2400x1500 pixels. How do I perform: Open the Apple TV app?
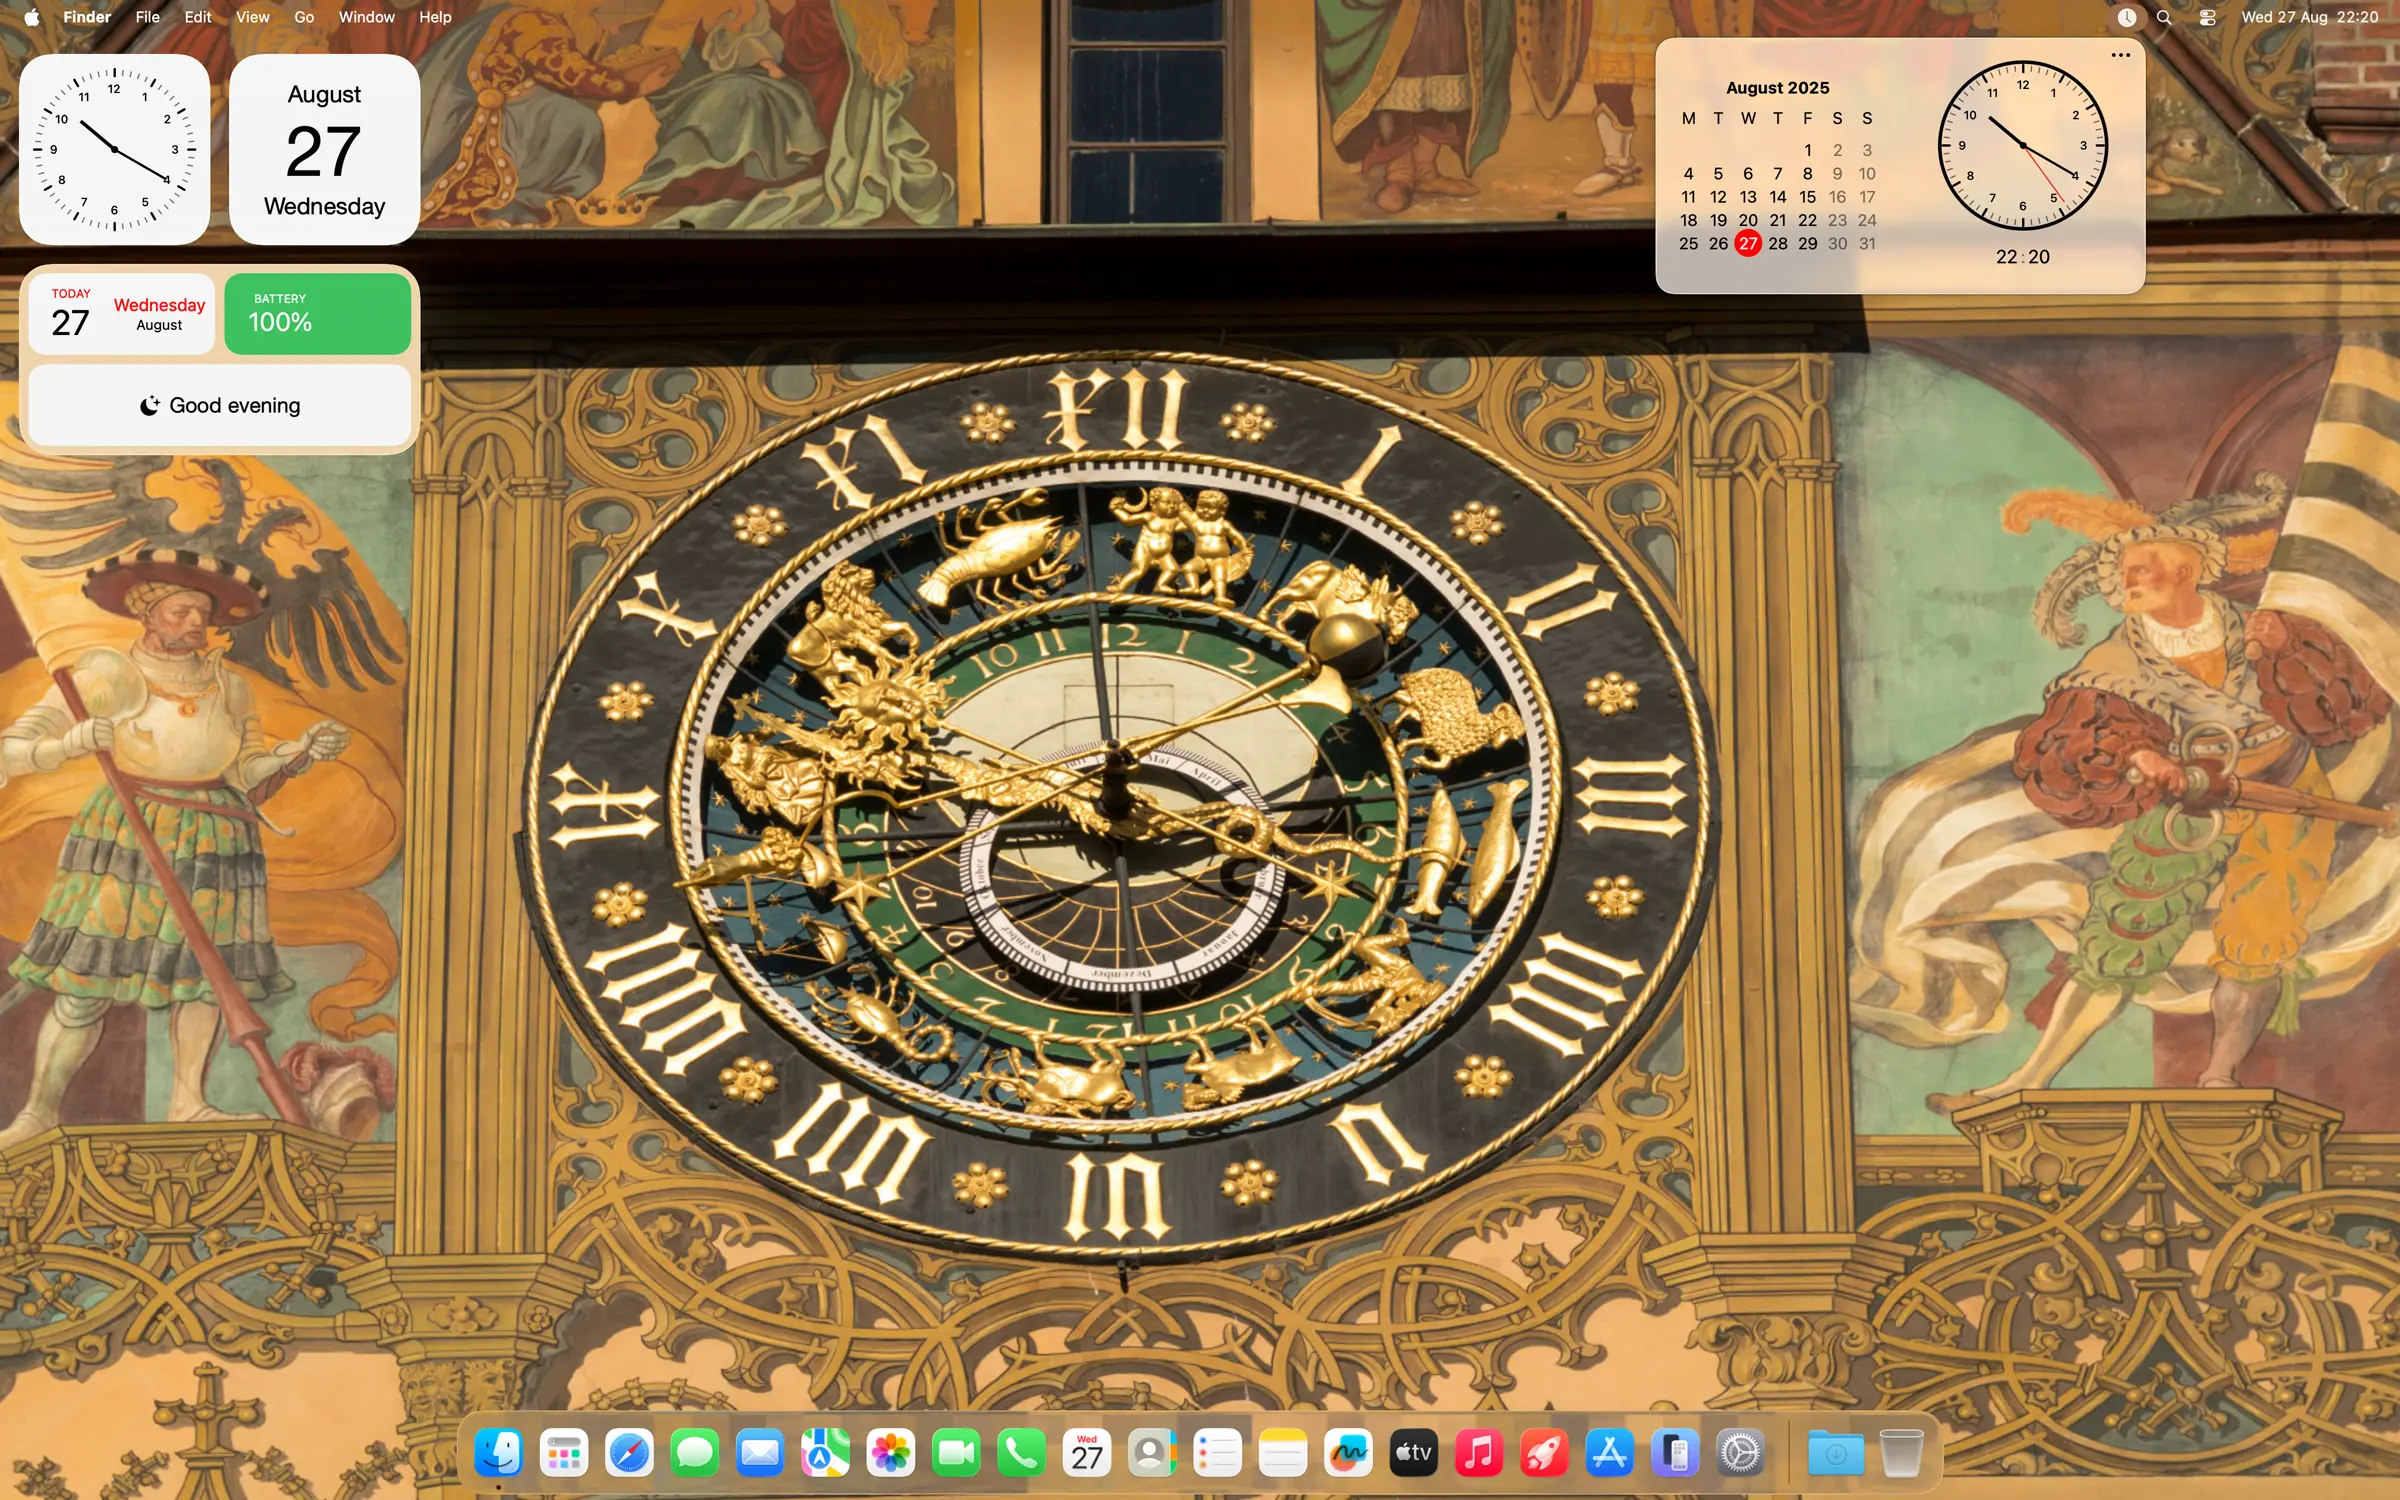[1414, 1453]
